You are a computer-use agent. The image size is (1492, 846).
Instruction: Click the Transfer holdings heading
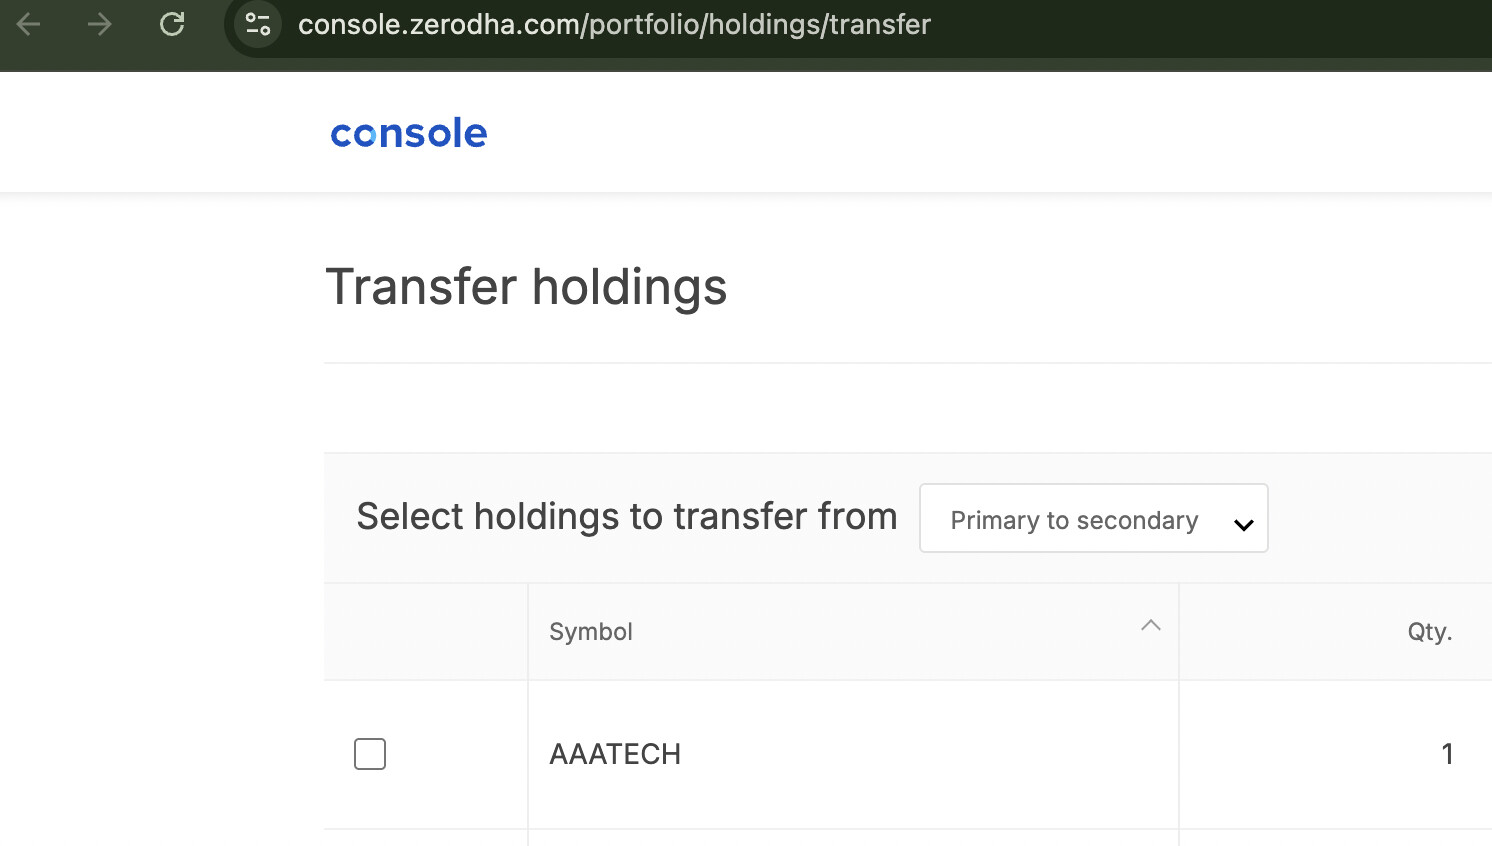pos(526,287)
